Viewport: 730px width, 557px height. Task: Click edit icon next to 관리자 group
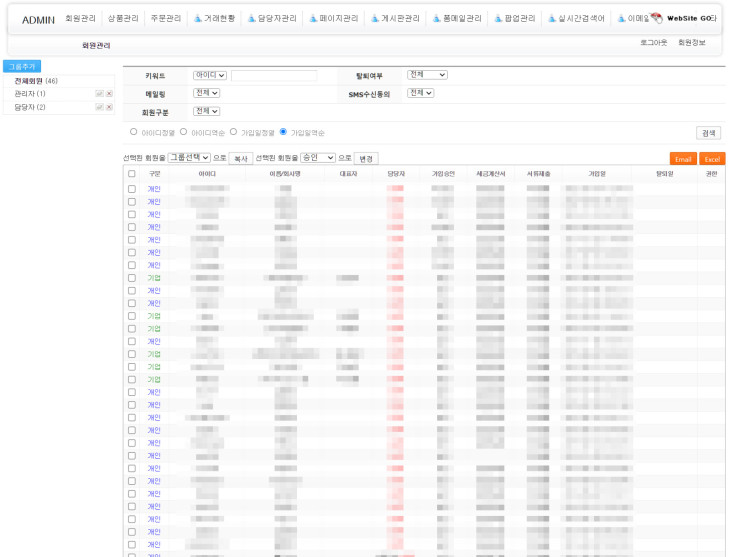(99, 93)
